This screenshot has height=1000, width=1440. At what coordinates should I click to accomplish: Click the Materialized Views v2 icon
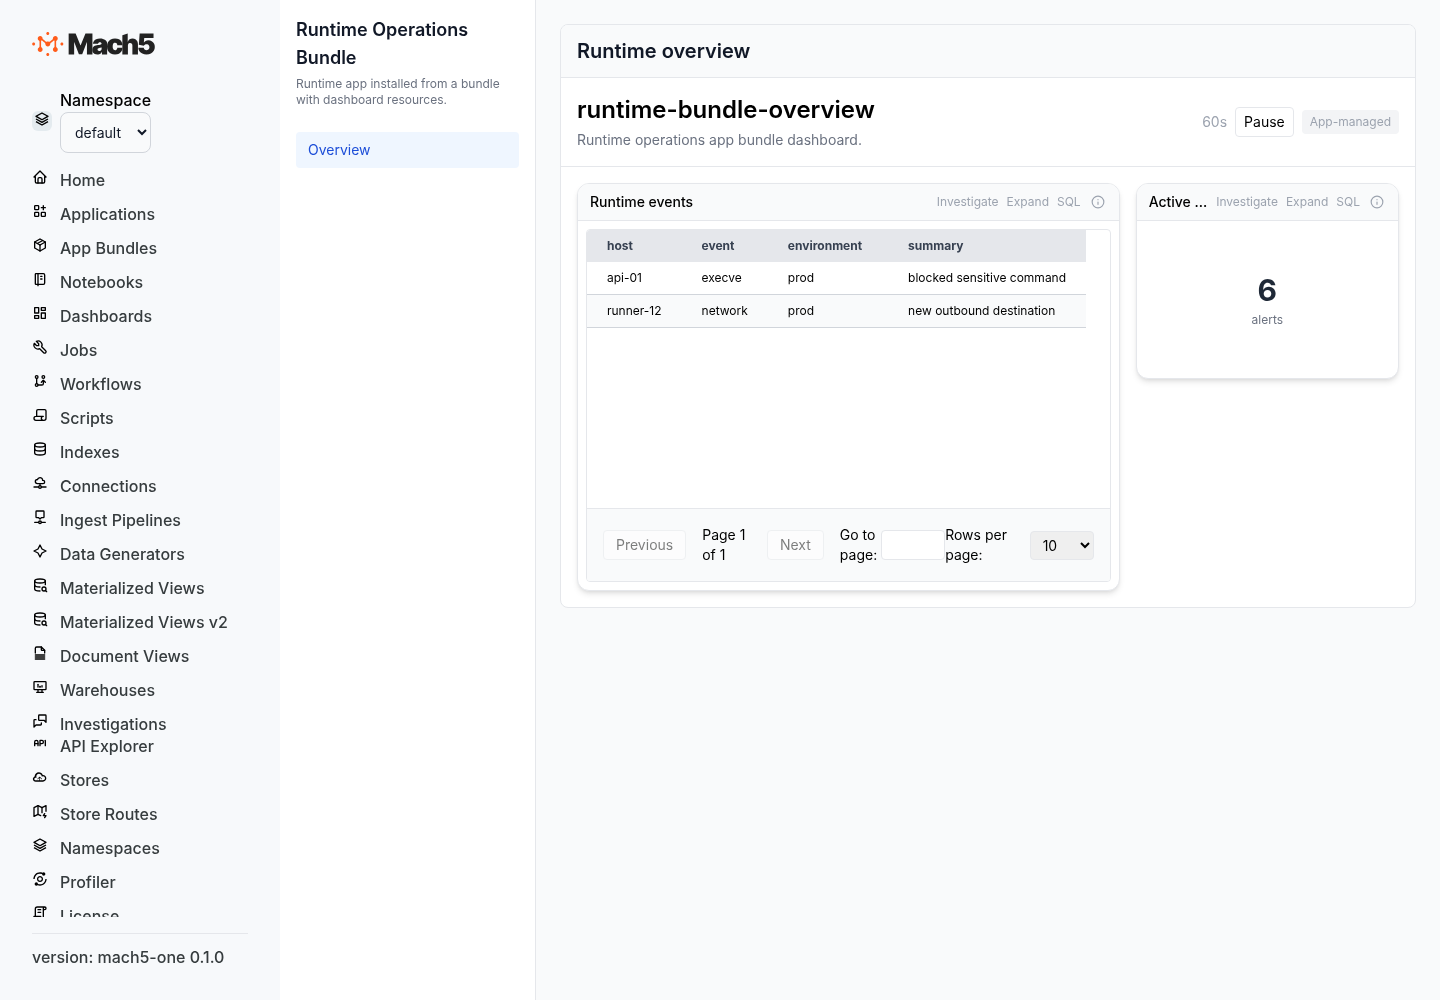click(40, 620)
